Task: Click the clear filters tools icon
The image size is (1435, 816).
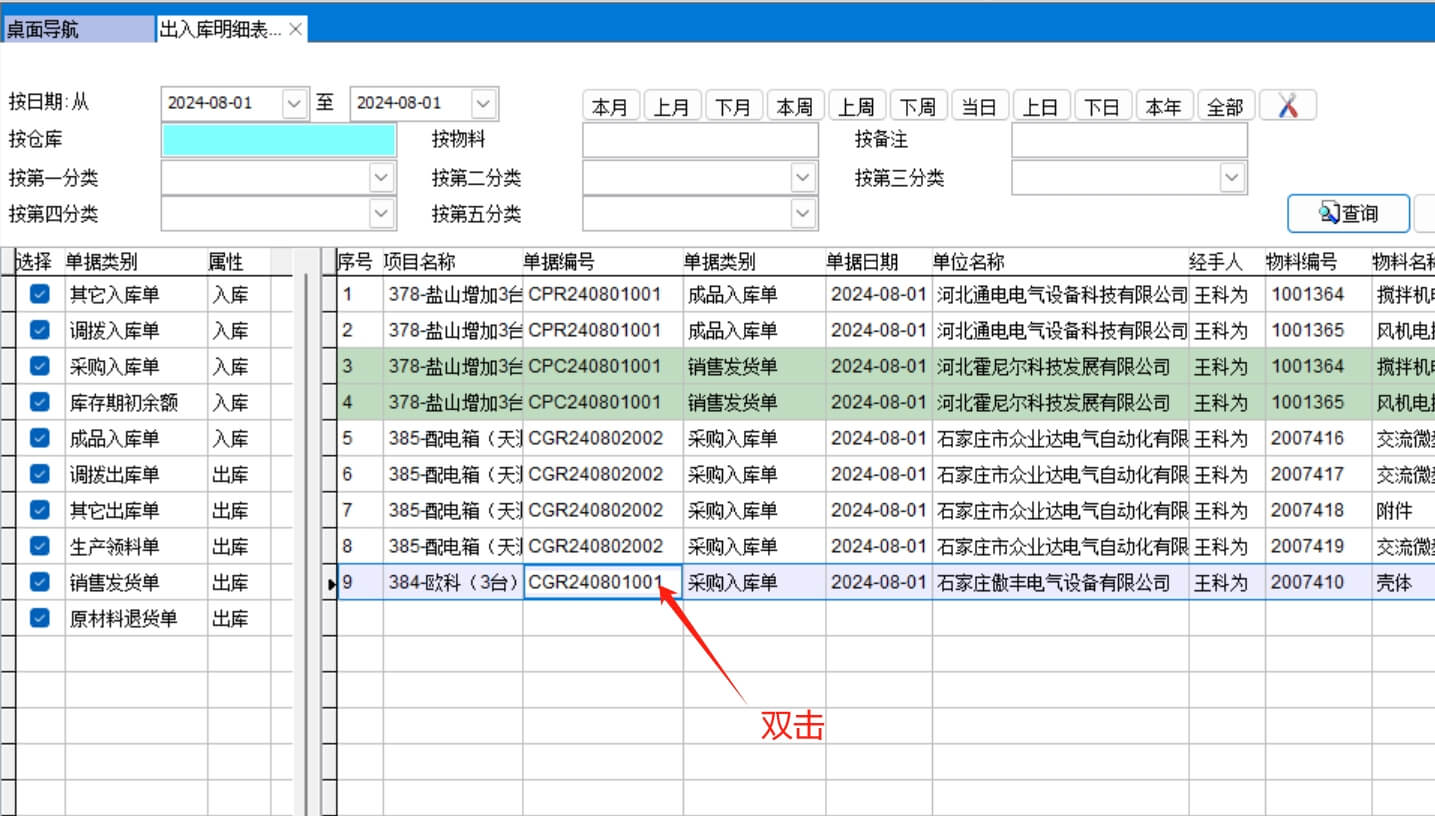Action: pyautogui.click(x=1287, y=106)
